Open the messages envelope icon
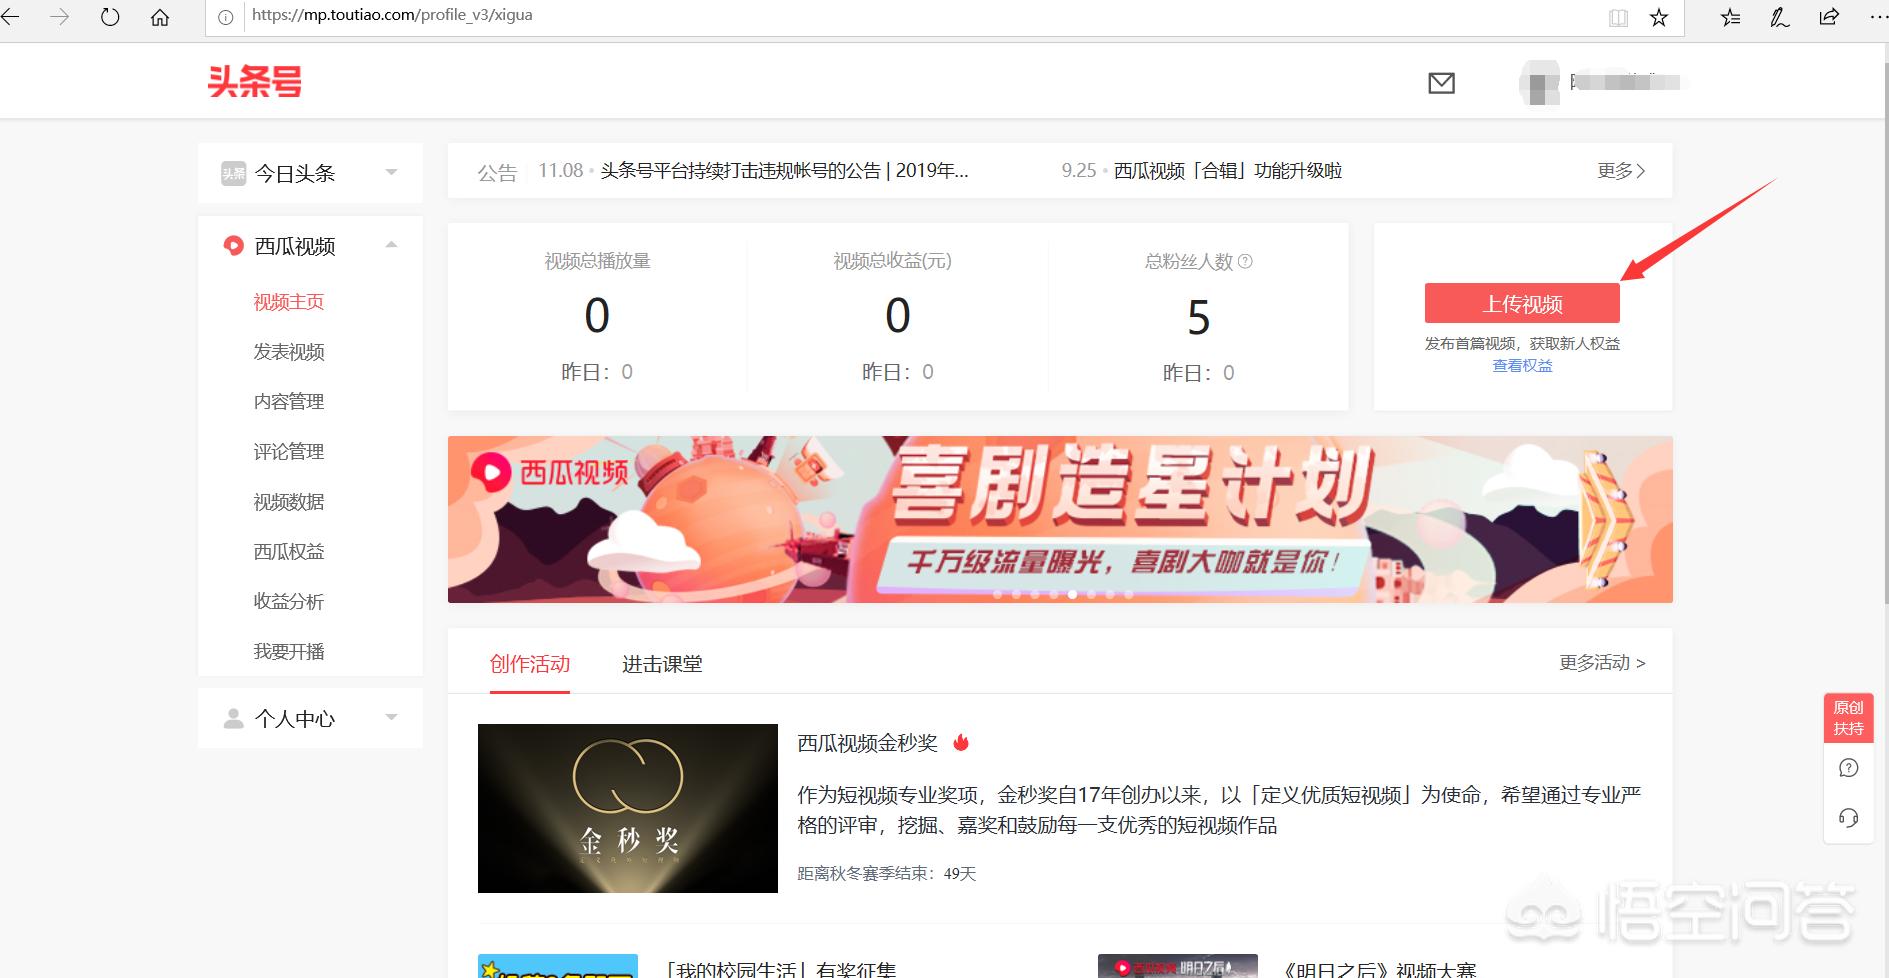Viewport: 1889px width, 978px height. click(x=1441, y=83)
